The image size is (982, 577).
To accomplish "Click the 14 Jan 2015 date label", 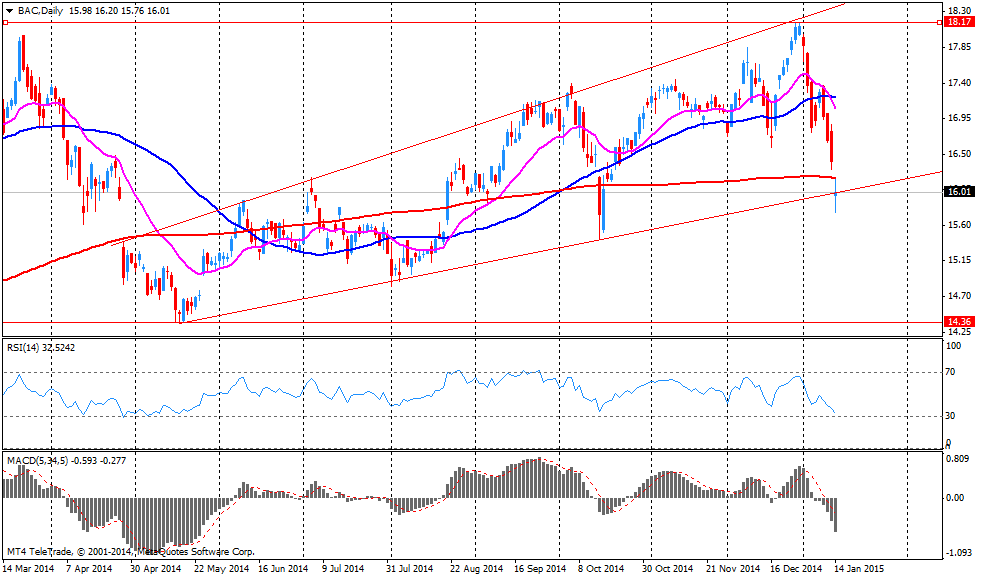I will click(x=859, y=568).
